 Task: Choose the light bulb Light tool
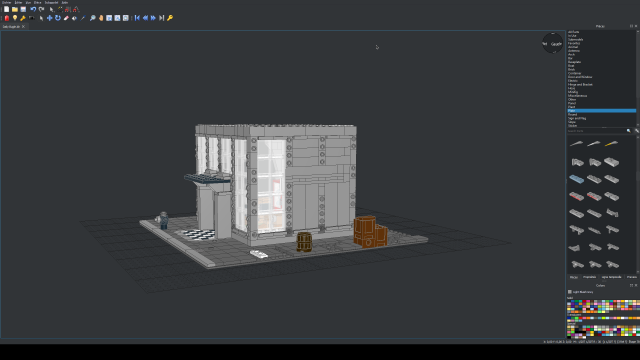point(15,18)
